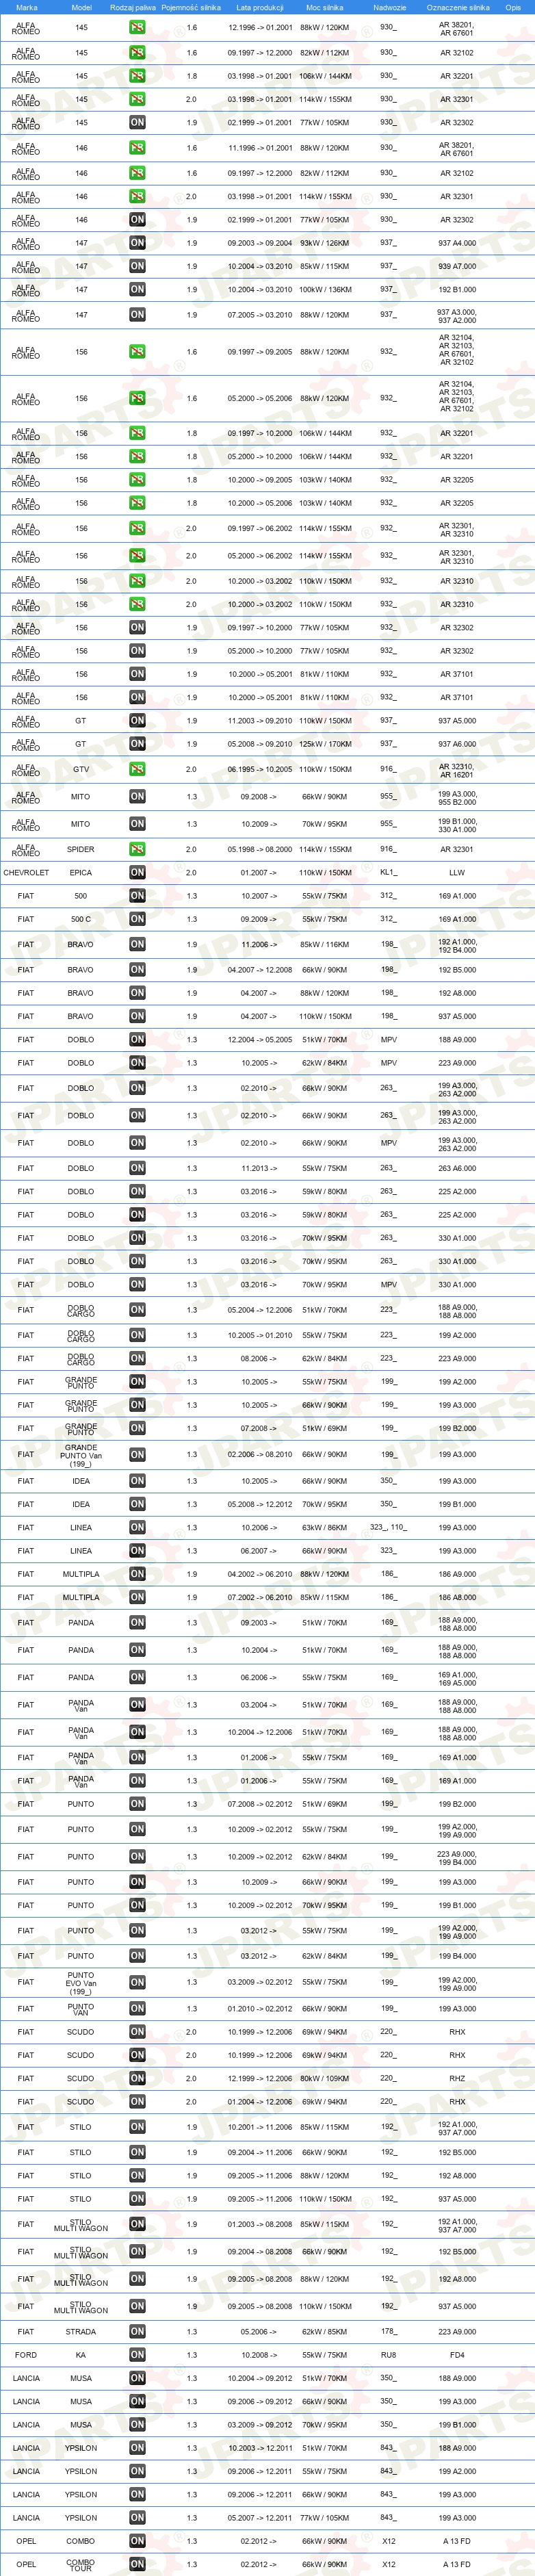Click the ON icon for FIAT BRAVO 192 B5.000 row
The image size is (535, 2576).
(x=137, y=970)
